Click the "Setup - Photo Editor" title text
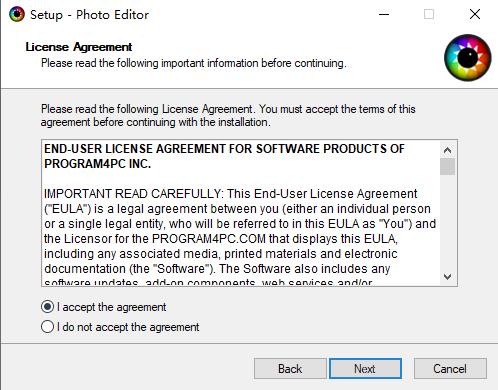The height and width of the screenshot is (390, 498). point(89,15)
